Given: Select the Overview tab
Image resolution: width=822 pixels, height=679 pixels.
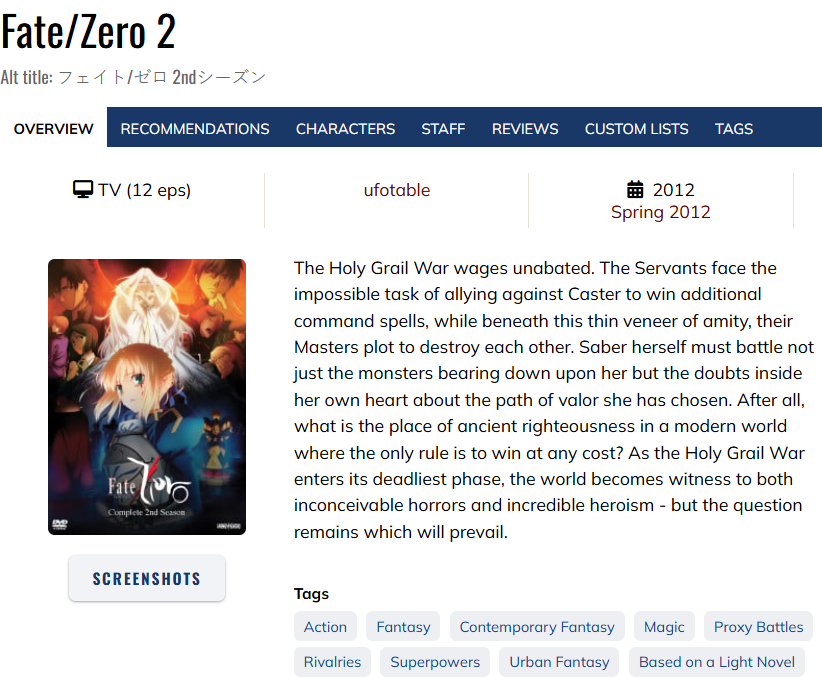Looking at the screenshot, I should [53, 128].
